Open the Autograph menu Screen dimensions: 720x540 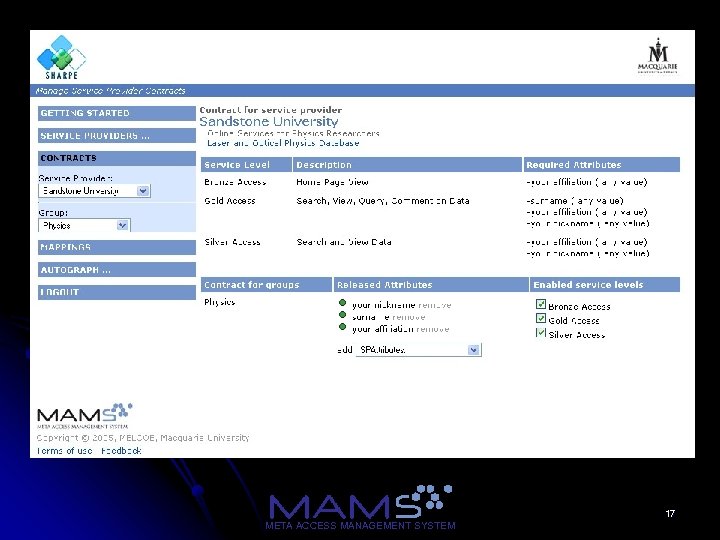coord(117,270)
